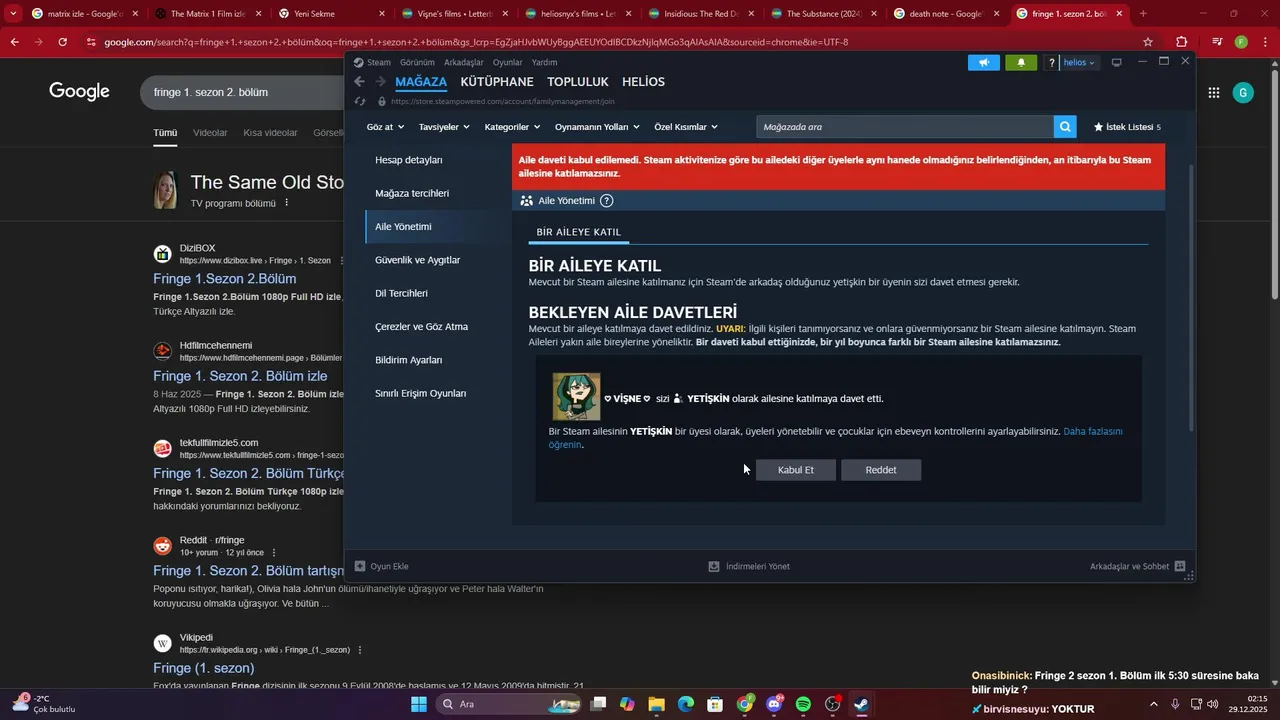Click VİŞNE's avatar thumbnail
Image resolution: width=1280 pixels, height=720 pixels.
tap(577, 397)
